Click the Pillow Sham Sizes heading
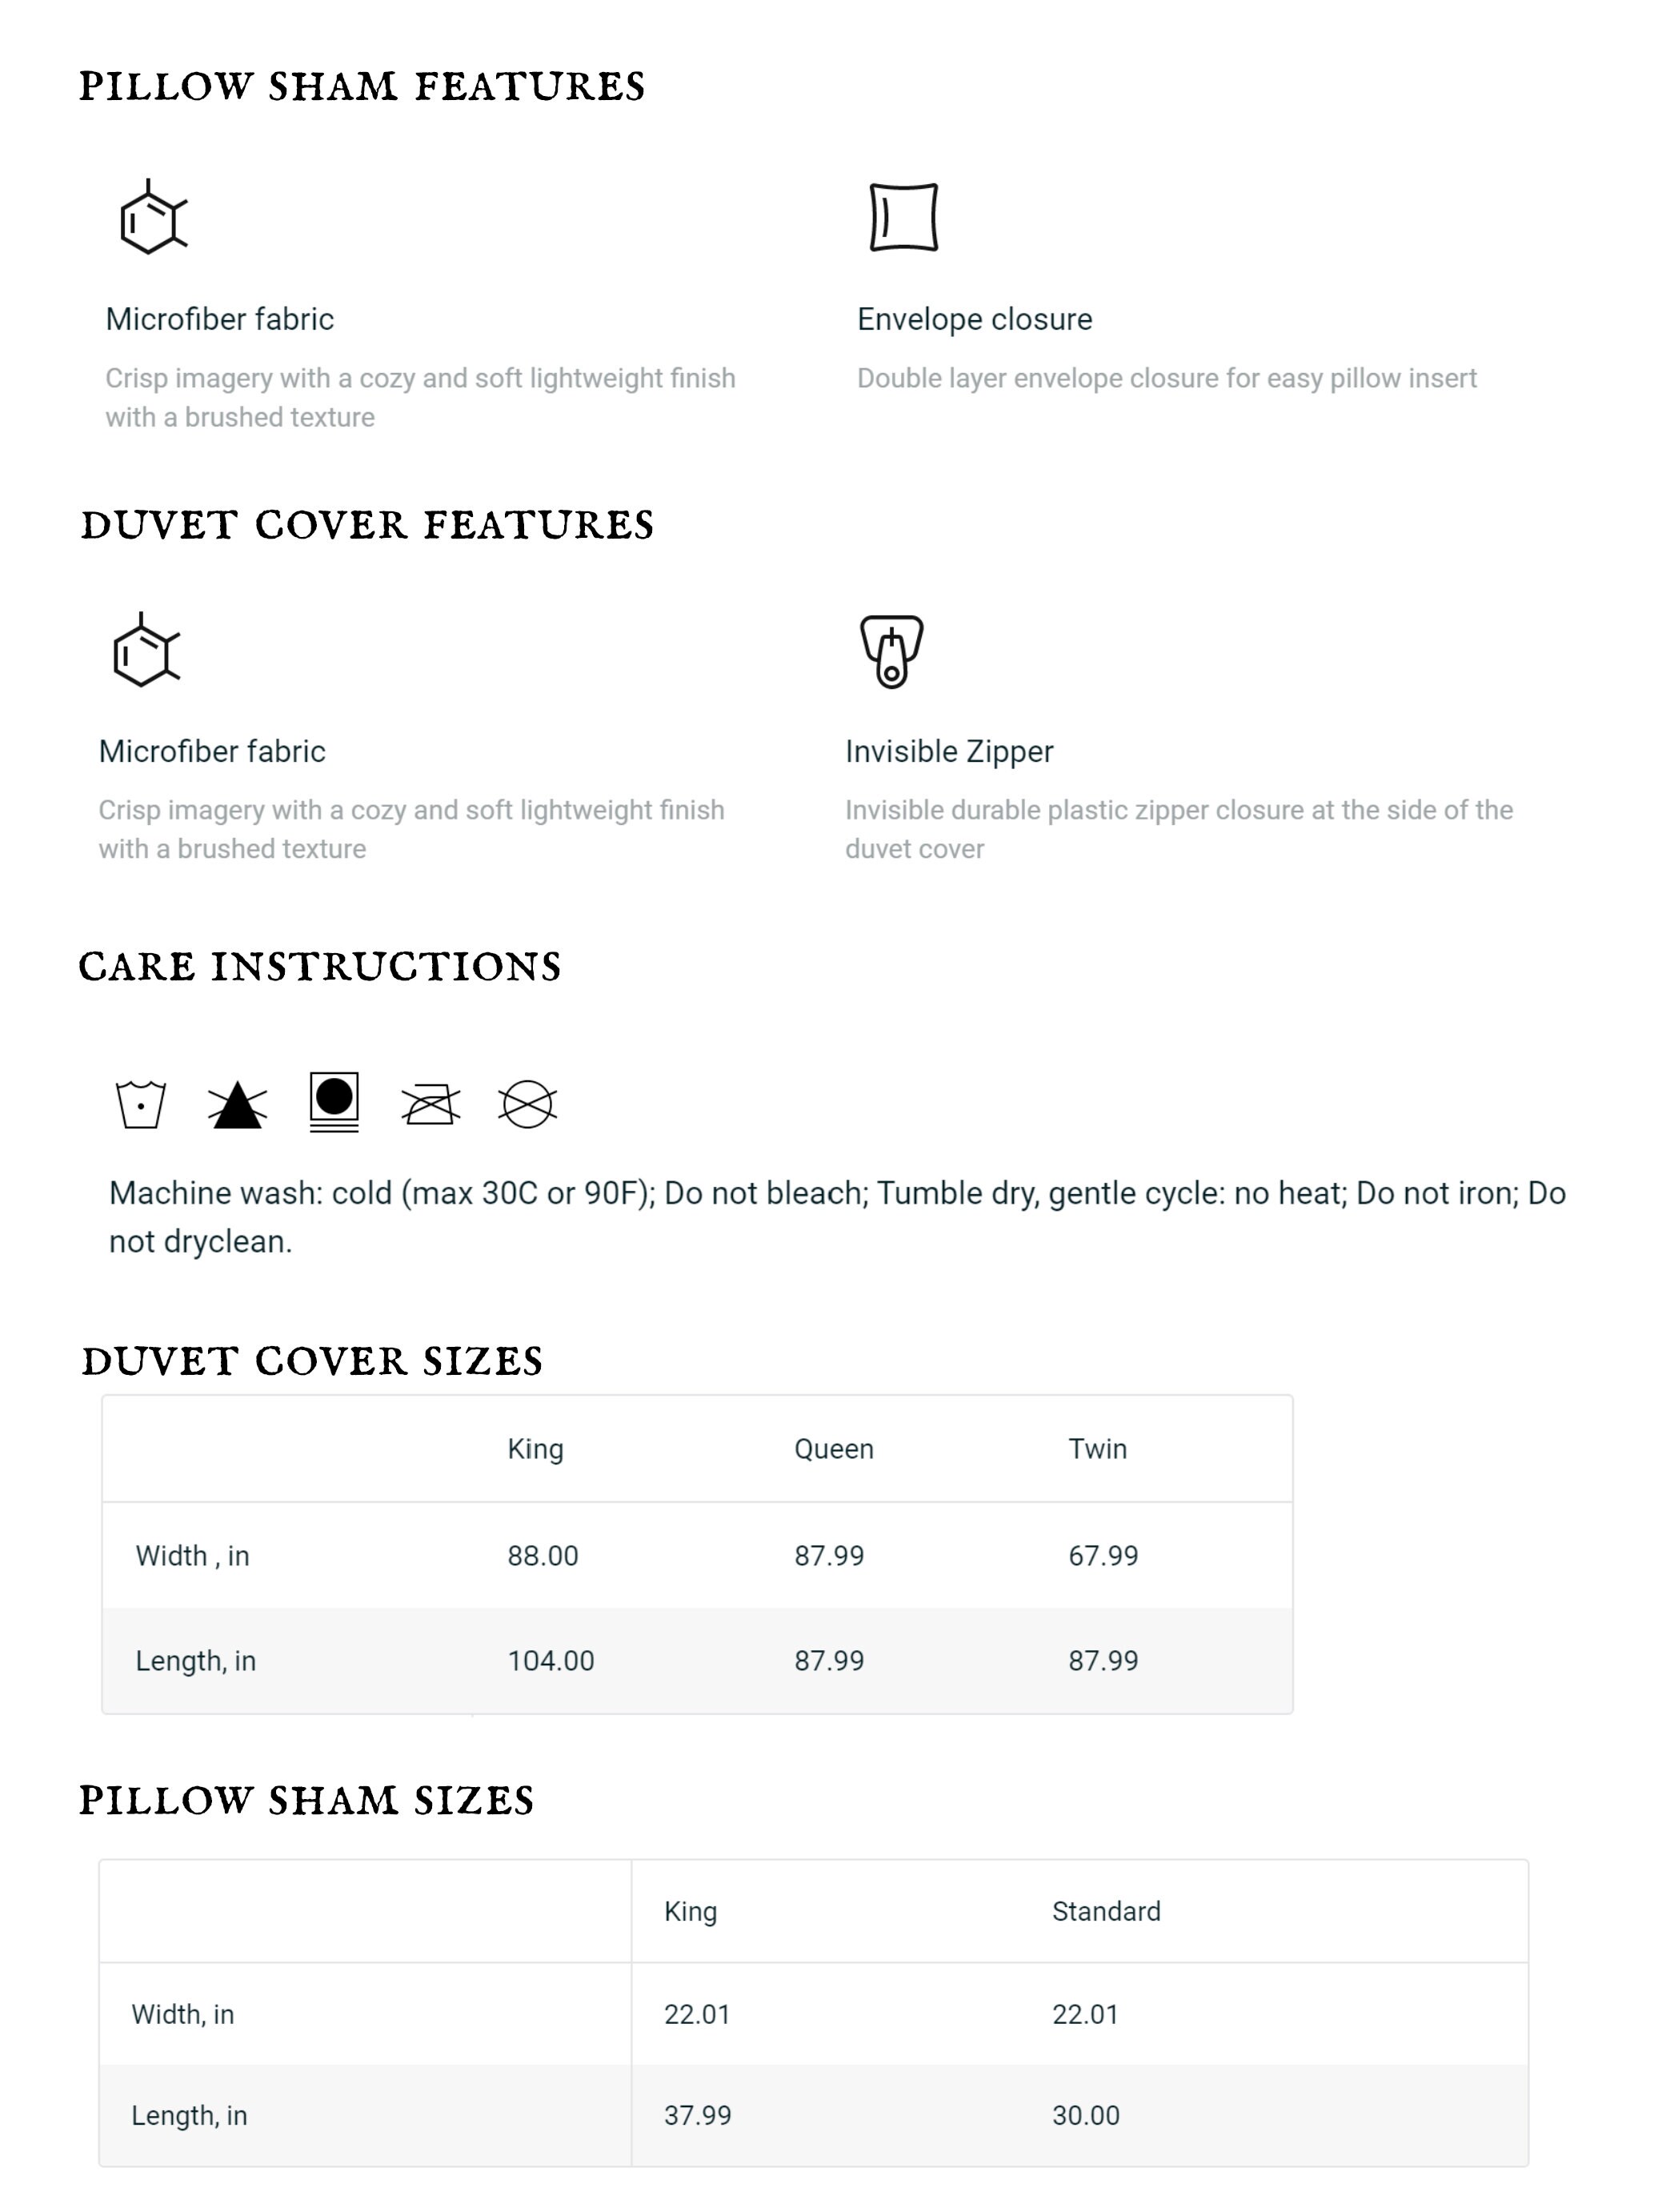This screenshot has width=1658, height=2212. [x=307, y=1801]
